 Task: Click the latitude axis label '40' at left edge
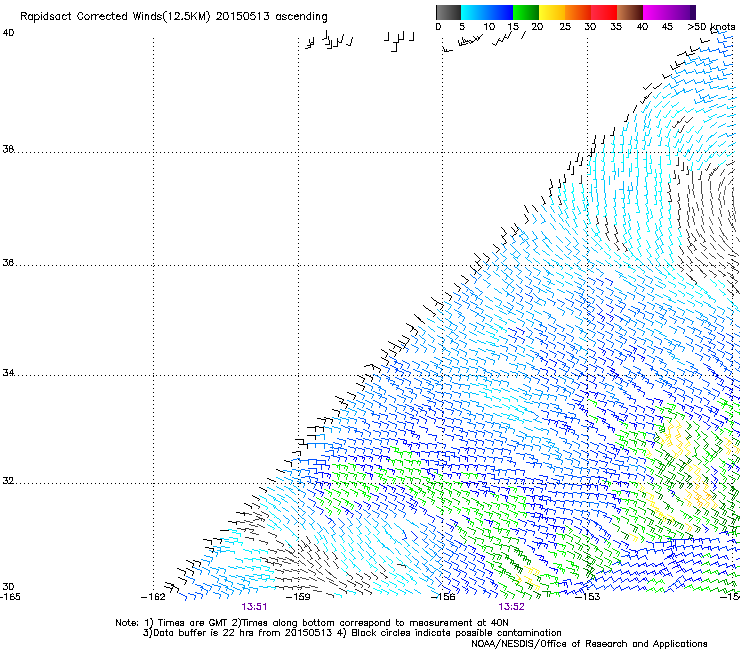[8, 33]
